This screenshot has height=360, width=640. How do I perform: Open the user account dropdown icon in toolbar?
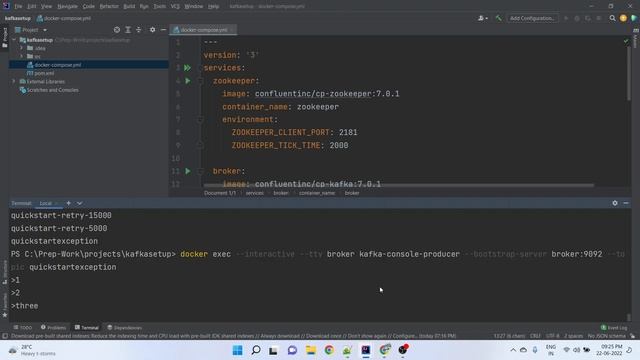(x=482, y=18)
